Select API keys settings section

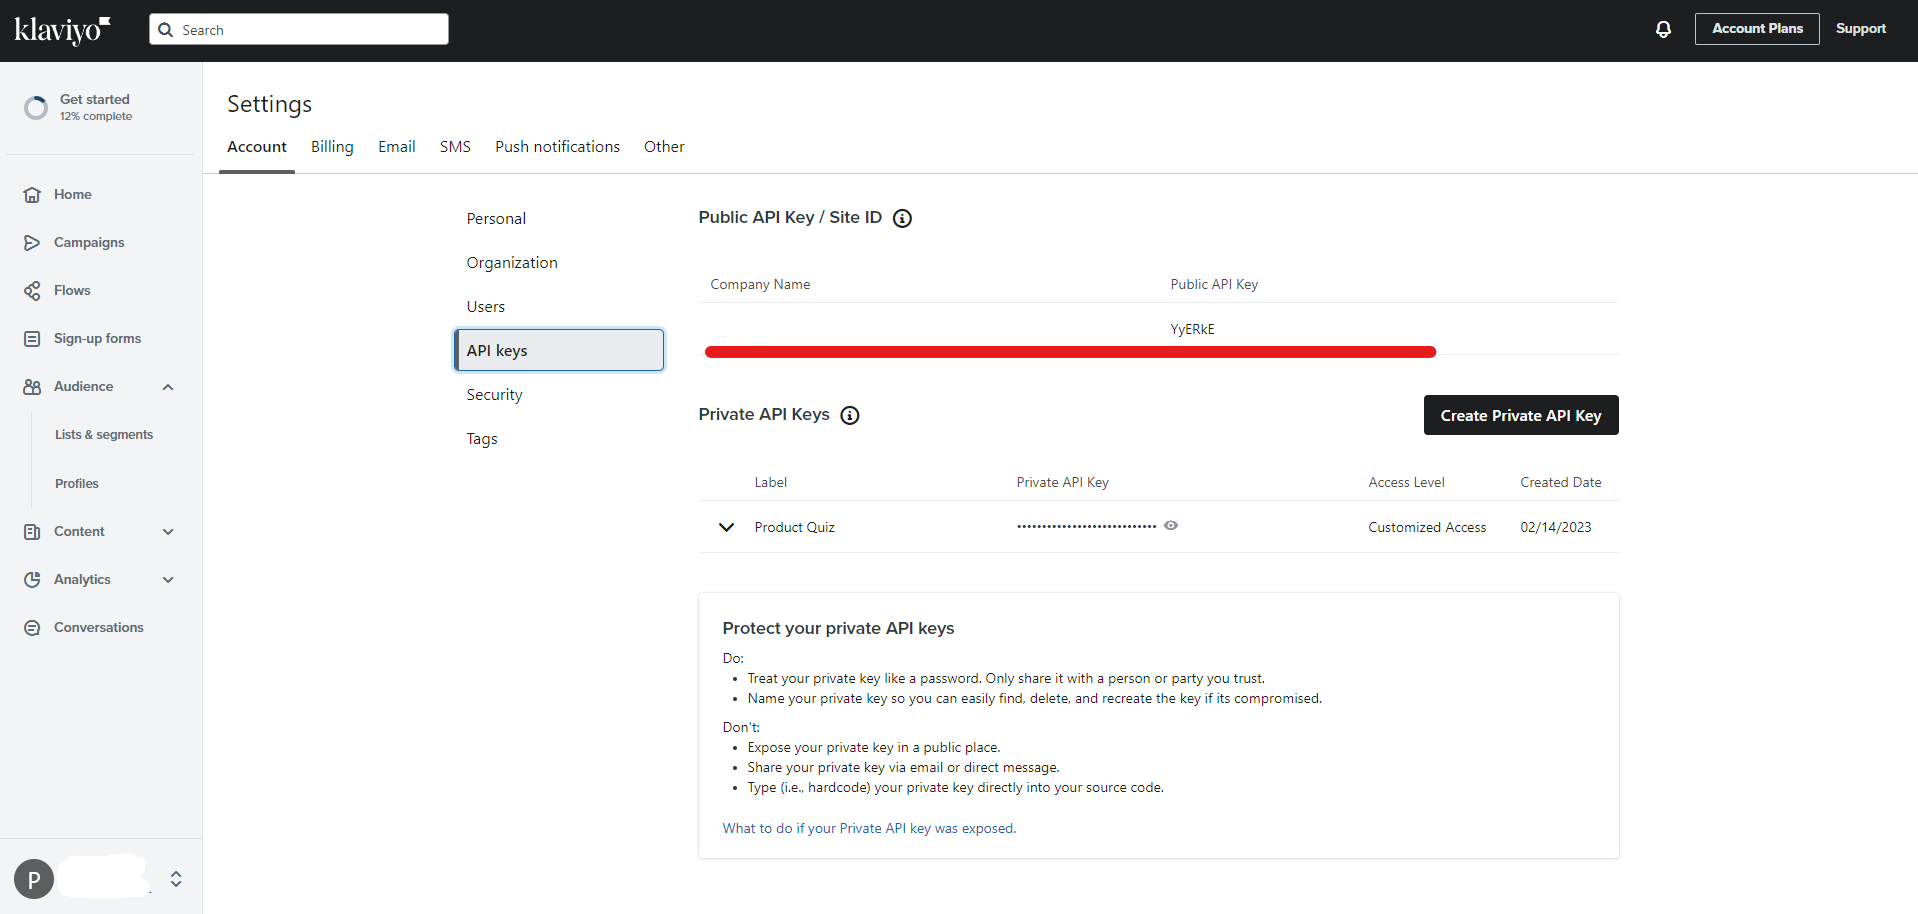[x=559, y=351]
